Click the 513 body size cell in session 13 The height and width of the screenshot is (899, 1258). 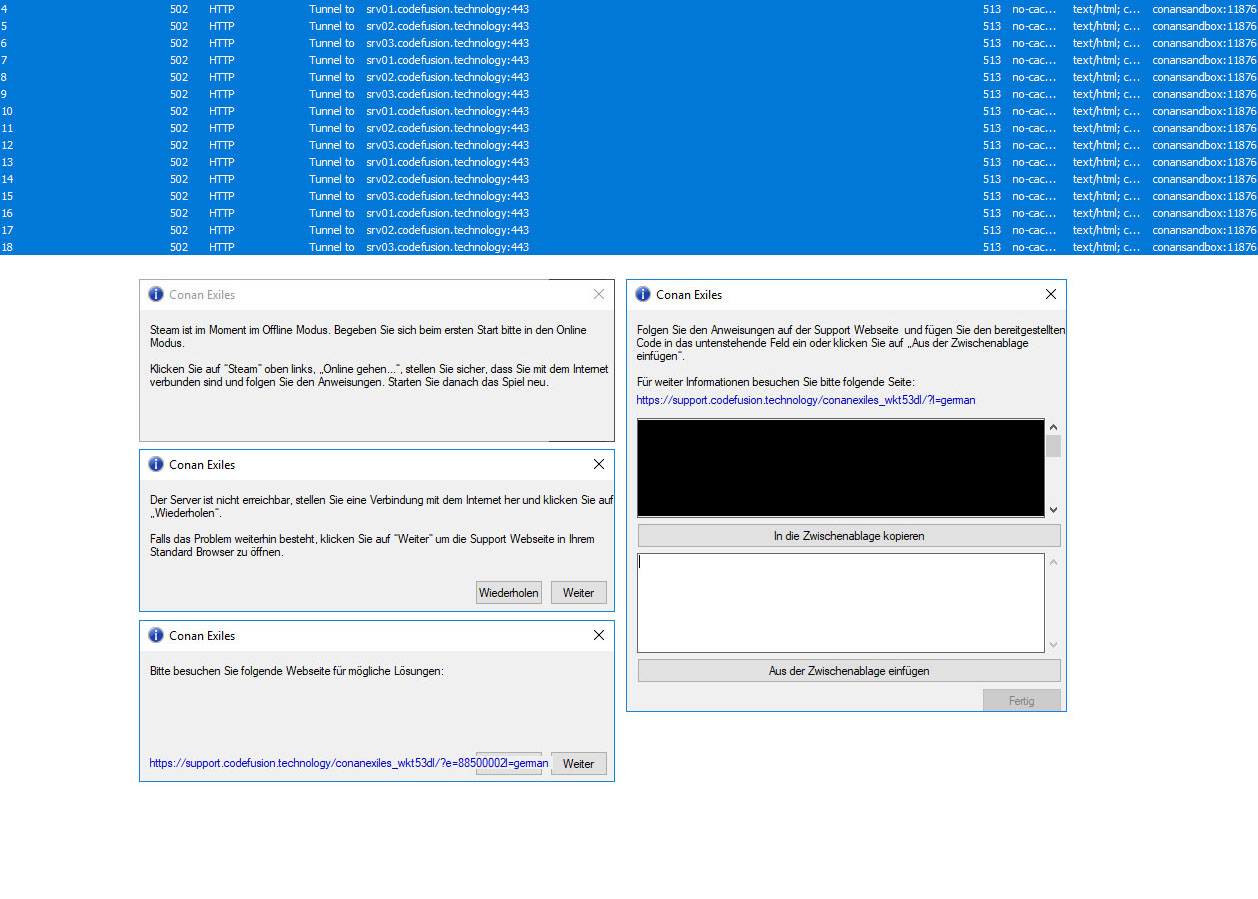point(992,162)
